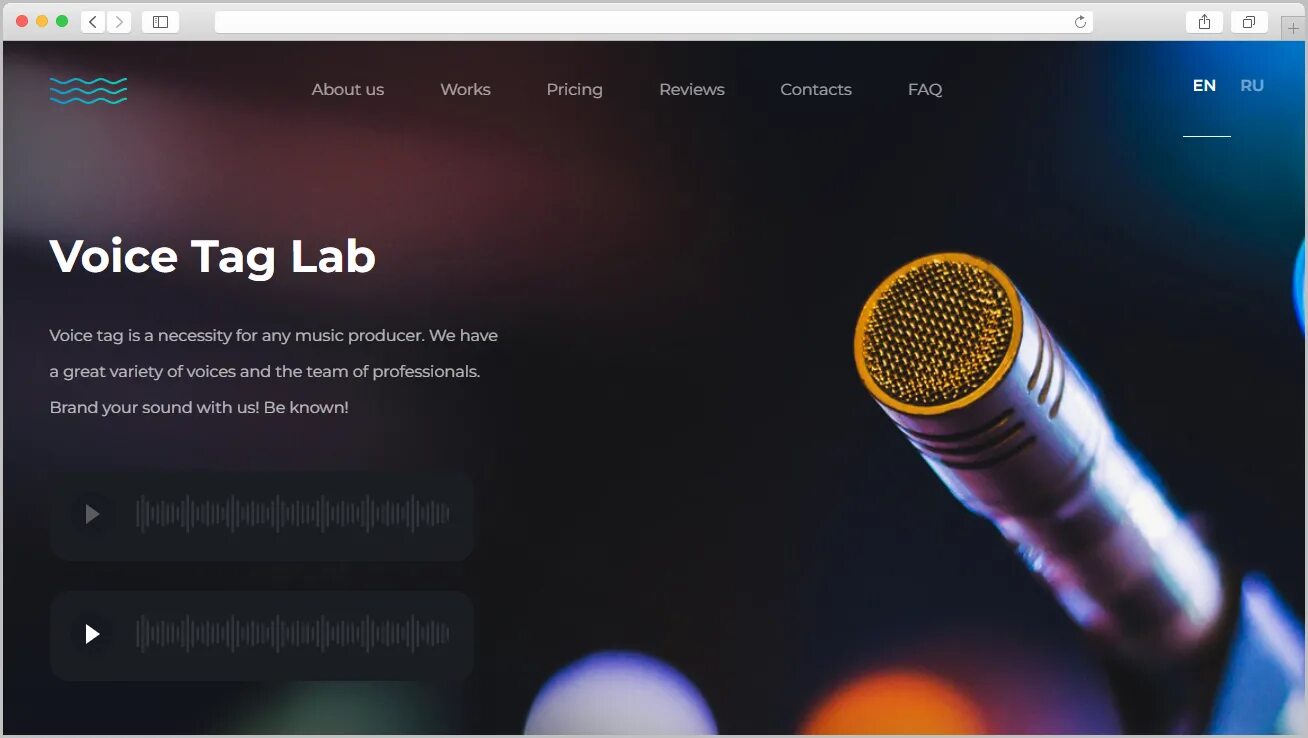Open the About us menu item
This screenshot has width=1308, height=738.
coord(348,90)
